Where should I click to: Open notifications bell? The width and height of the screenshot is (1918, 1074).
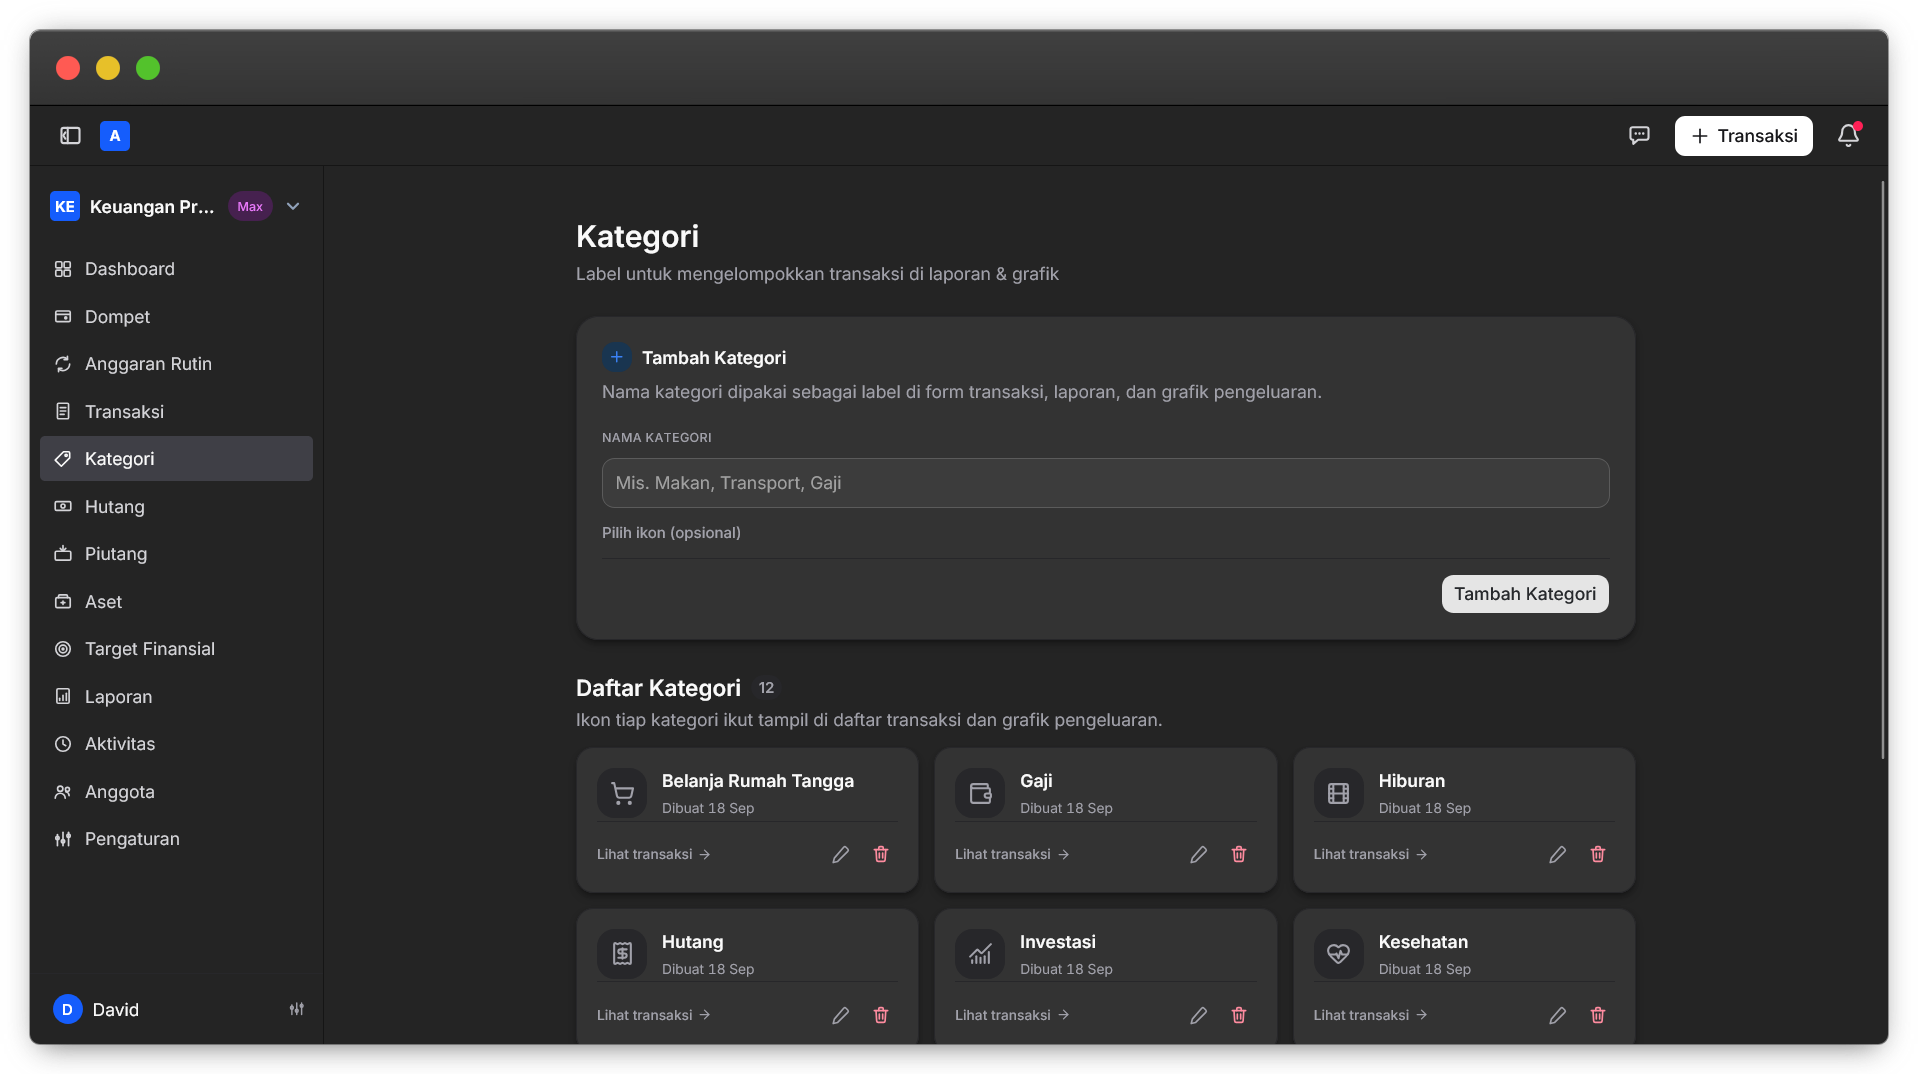(x=1848, y=136)
